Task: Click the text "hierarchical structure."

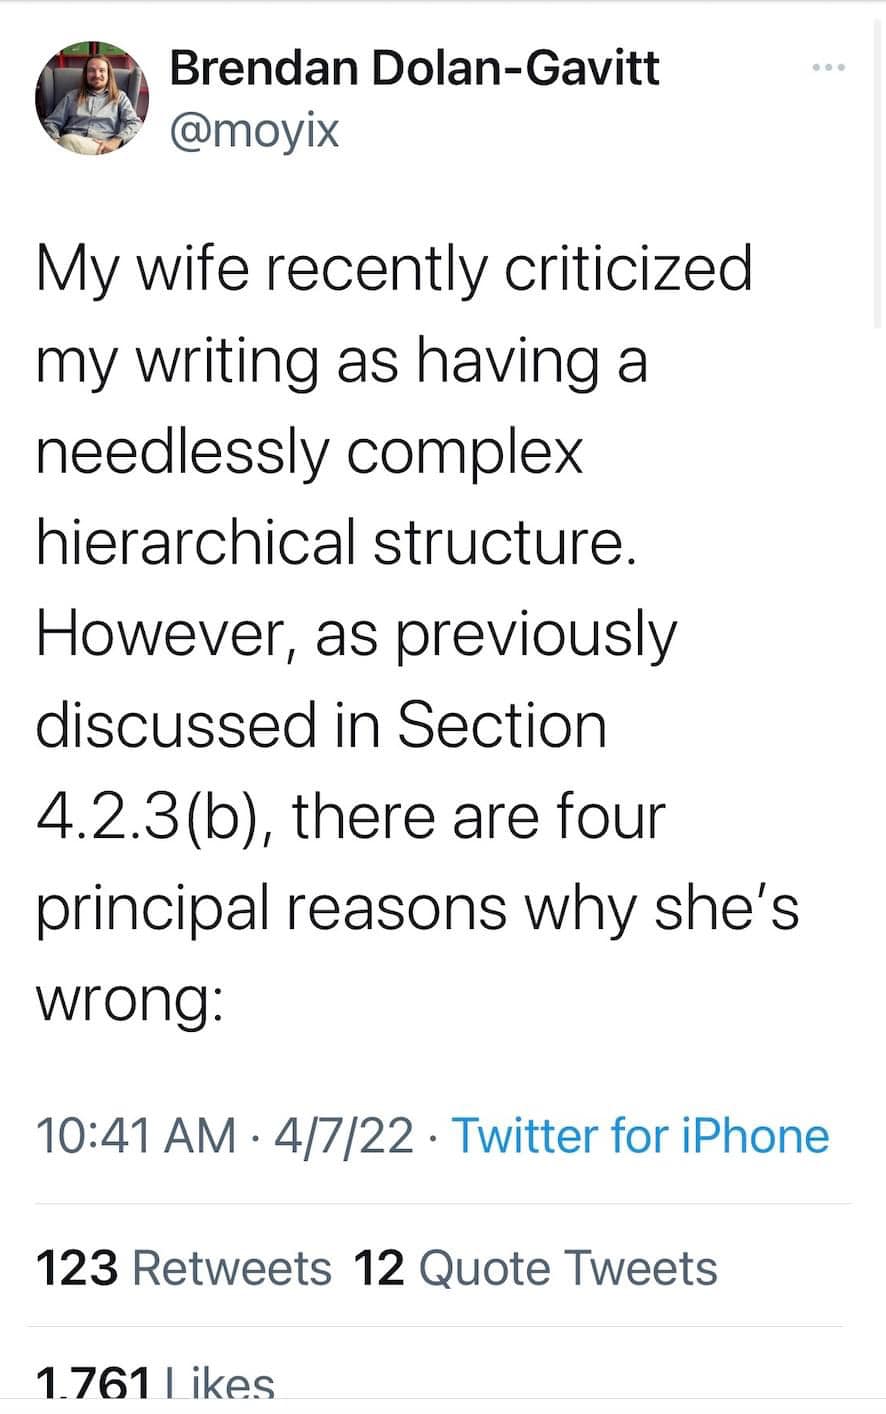Action: (x=335, y=542)
